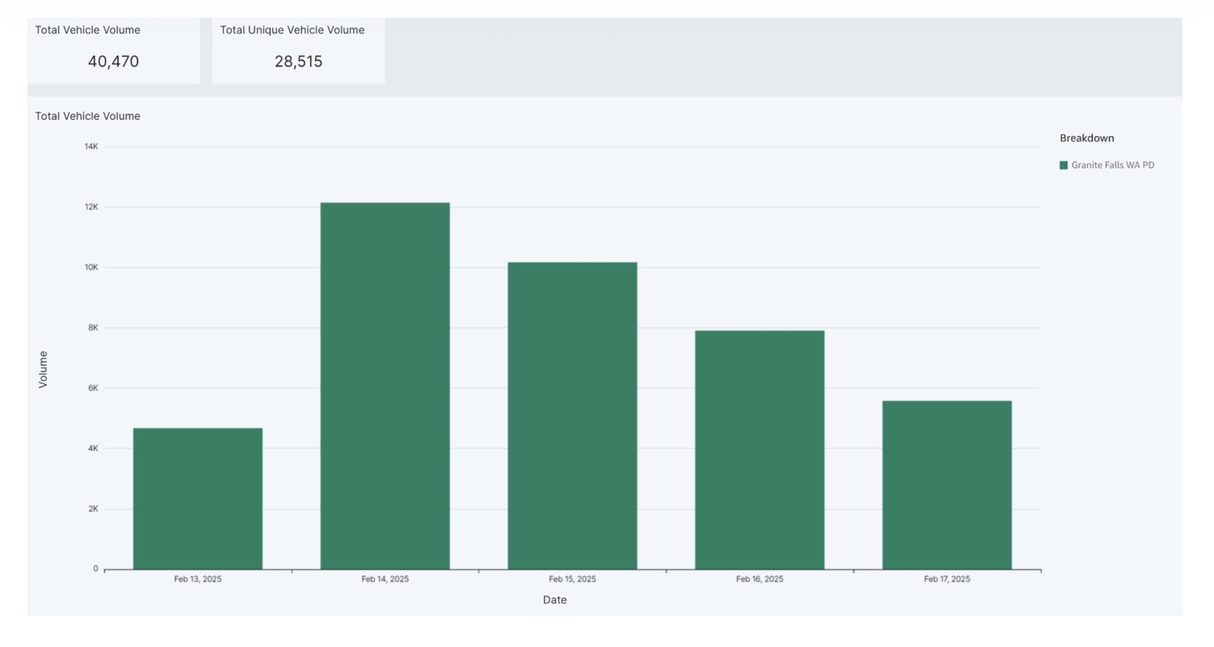Click the Date axis title
Image resolution: width=1214 pixels, height=647 pixels.
tap(555, 600)
